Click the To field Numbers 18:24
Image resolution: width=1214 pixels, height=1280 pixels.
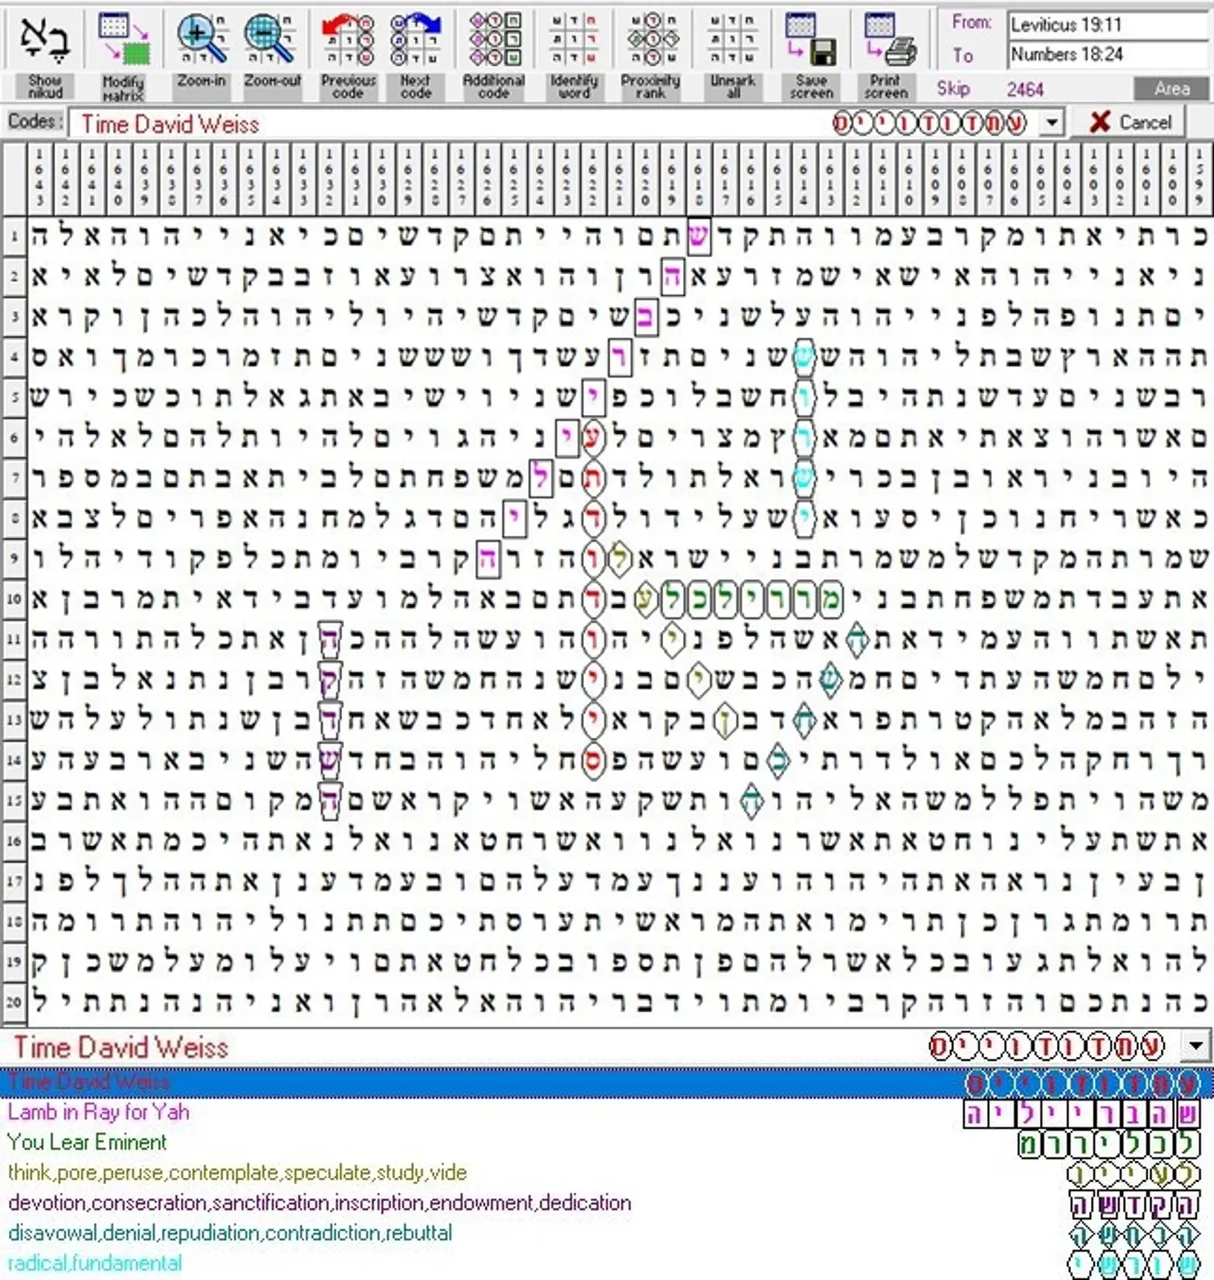[x=1107, y=54]
